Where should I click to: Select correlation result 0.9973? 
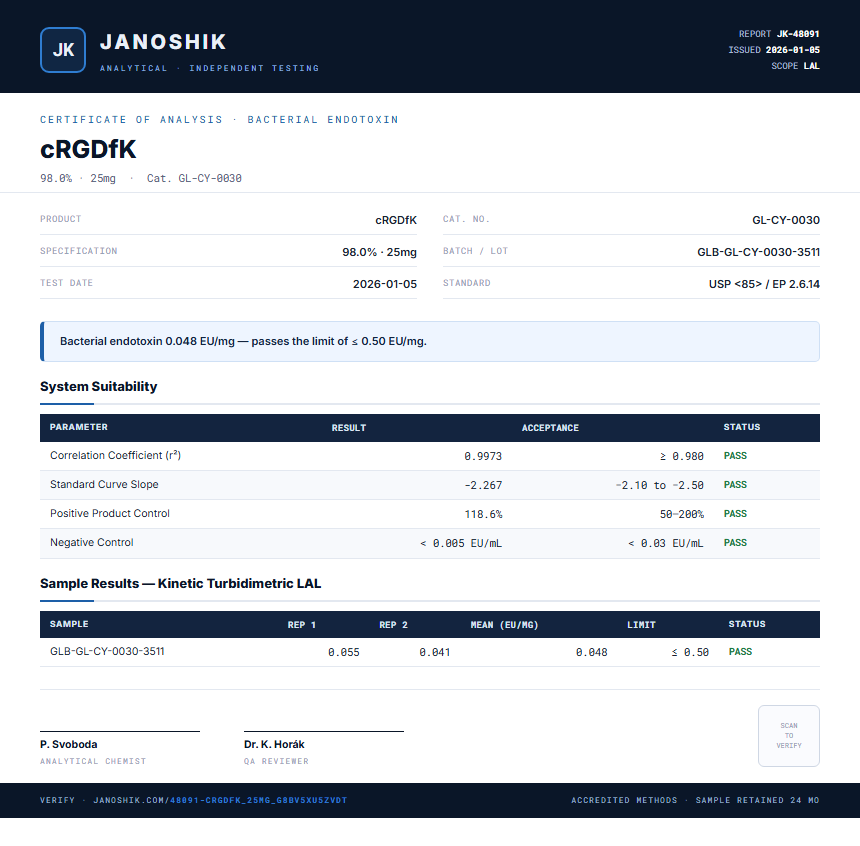[483, 456]
